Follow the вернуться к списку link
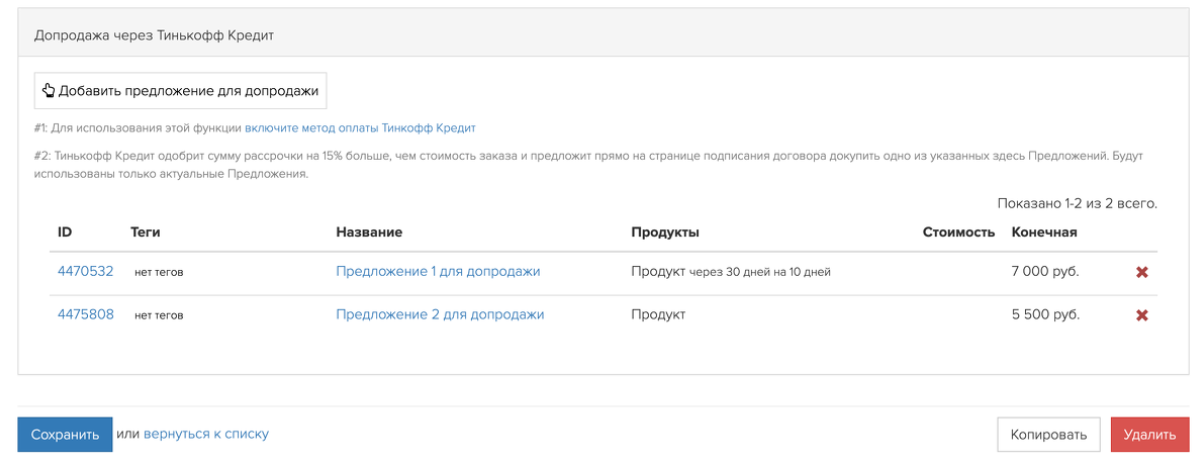The height and width of the screenshot is (463, 1197). [206, 434]
